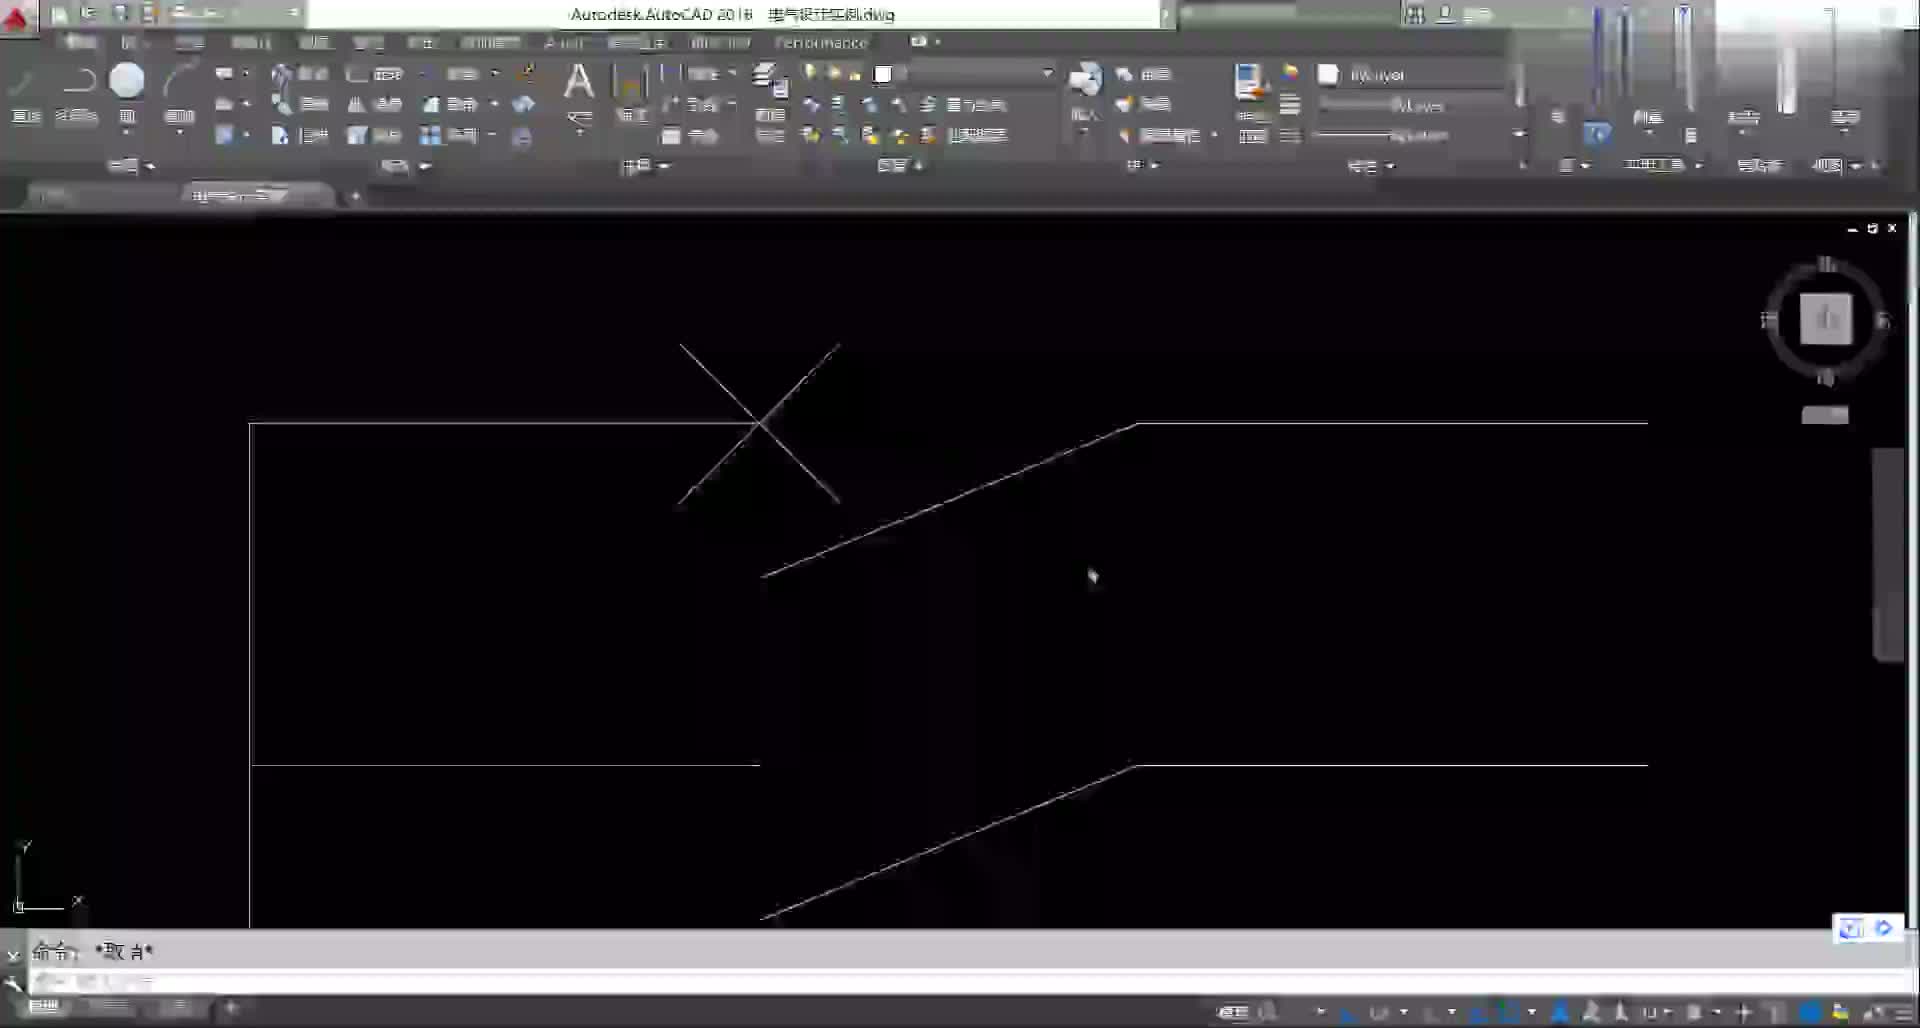Toggle the Model space button in status bar
Viewport: 1920px width, 1028px height.
[x=1233, y=1012]
